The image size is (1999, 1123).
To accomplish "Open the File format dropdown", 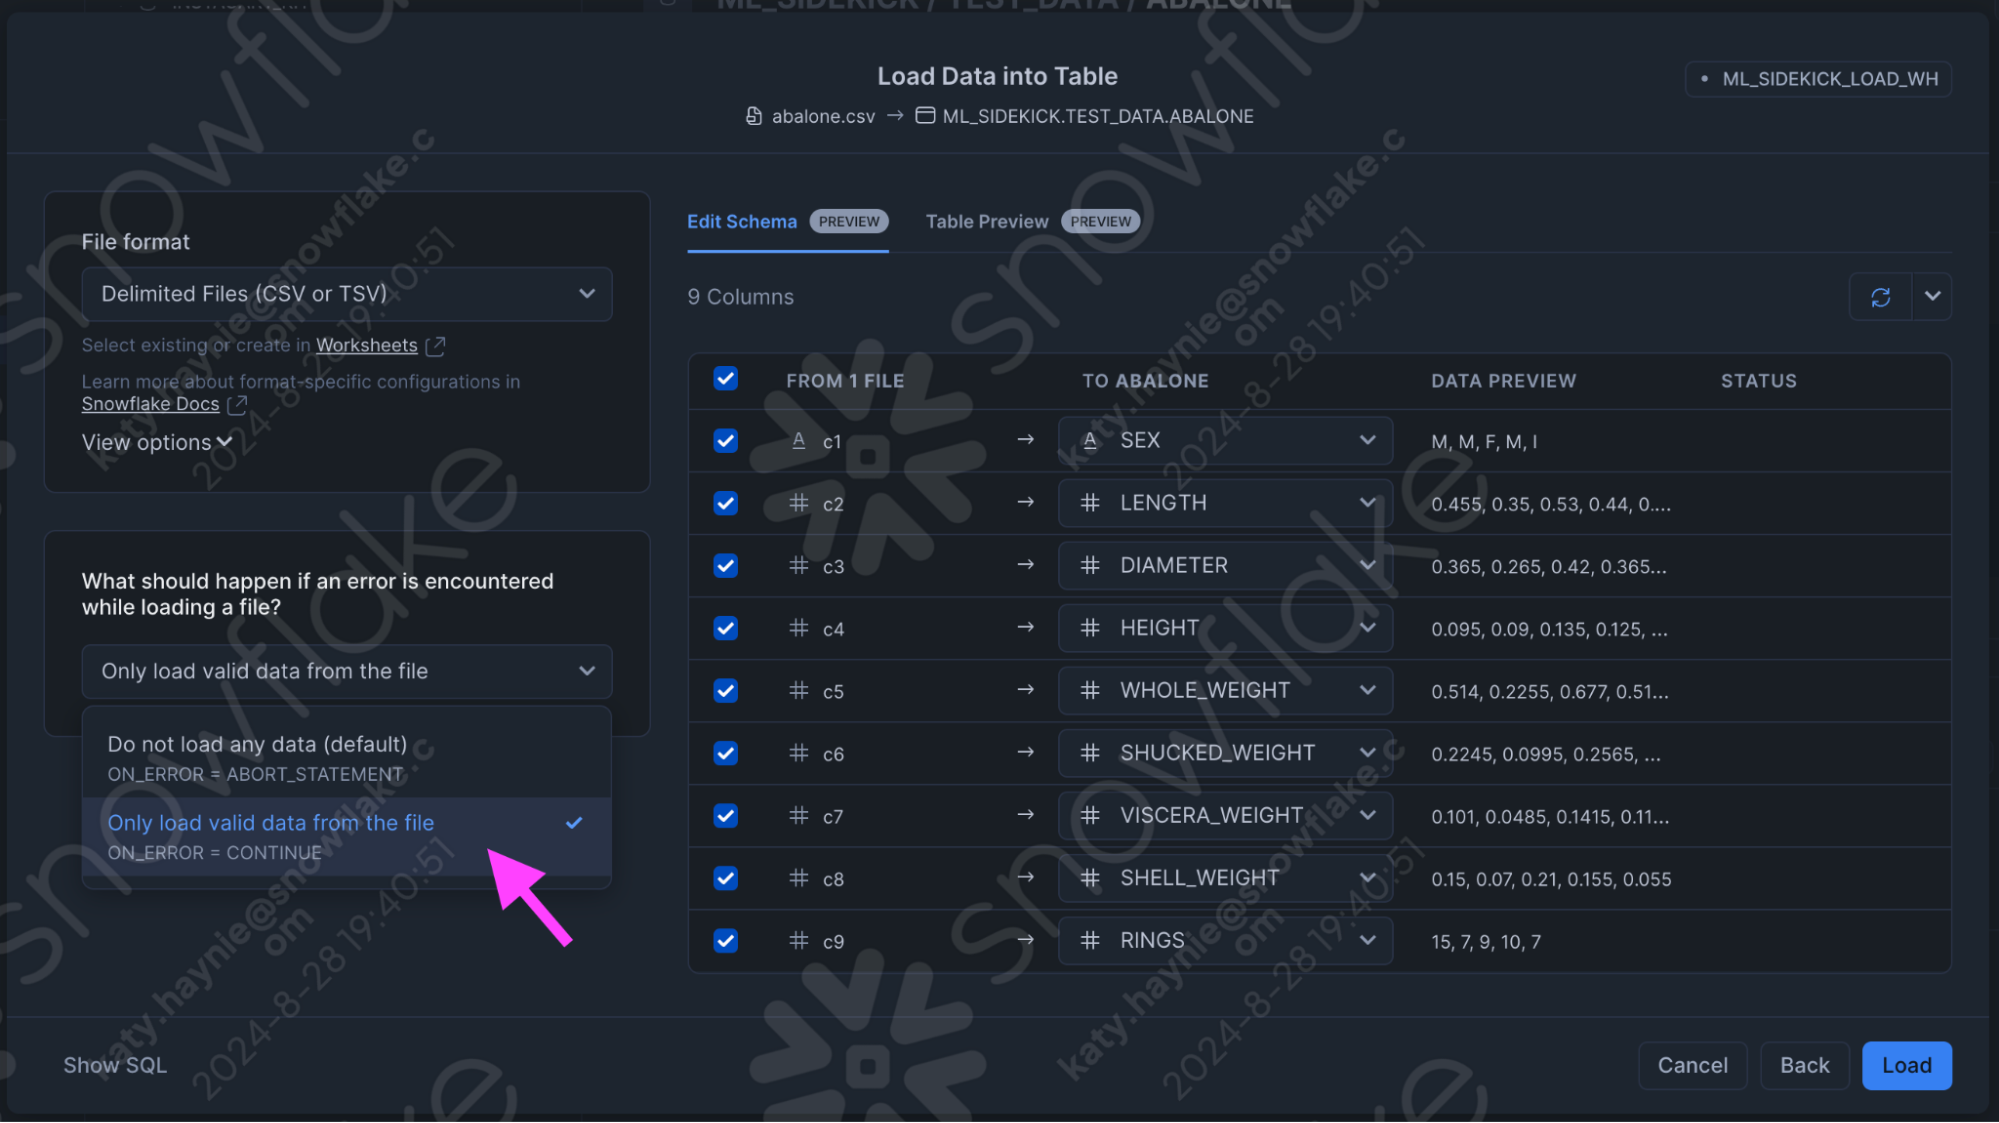I will [x=346, y=294].
